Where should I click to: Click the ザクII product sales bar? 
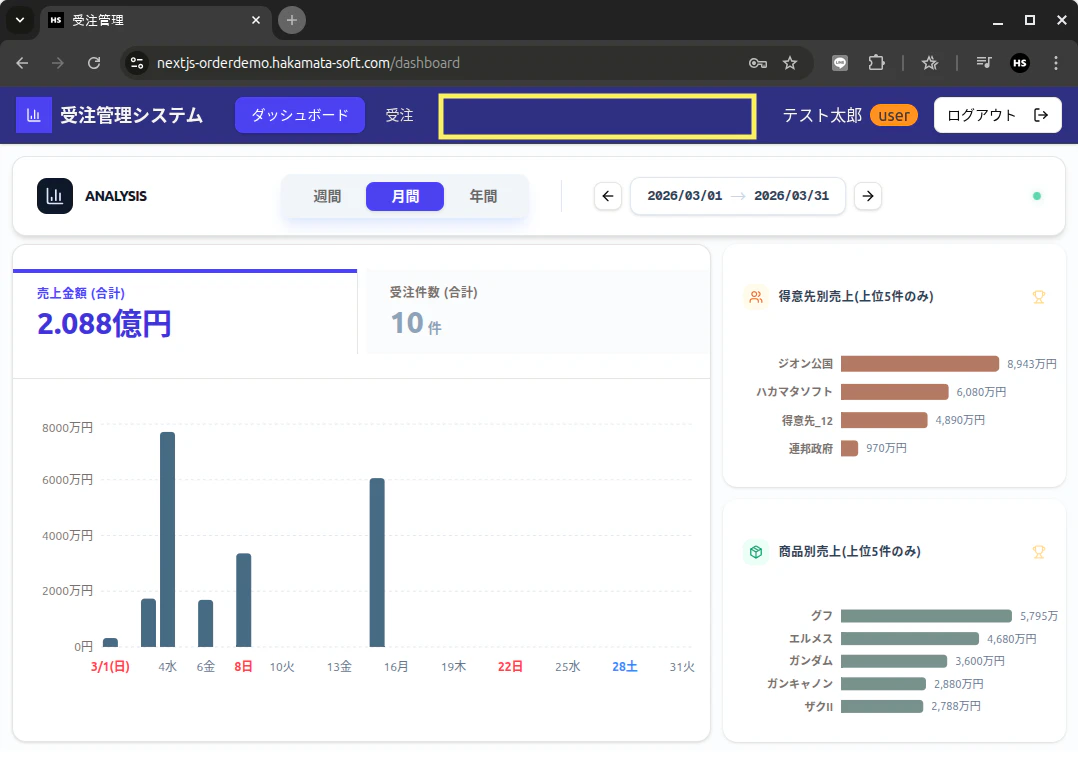(882, 706)
